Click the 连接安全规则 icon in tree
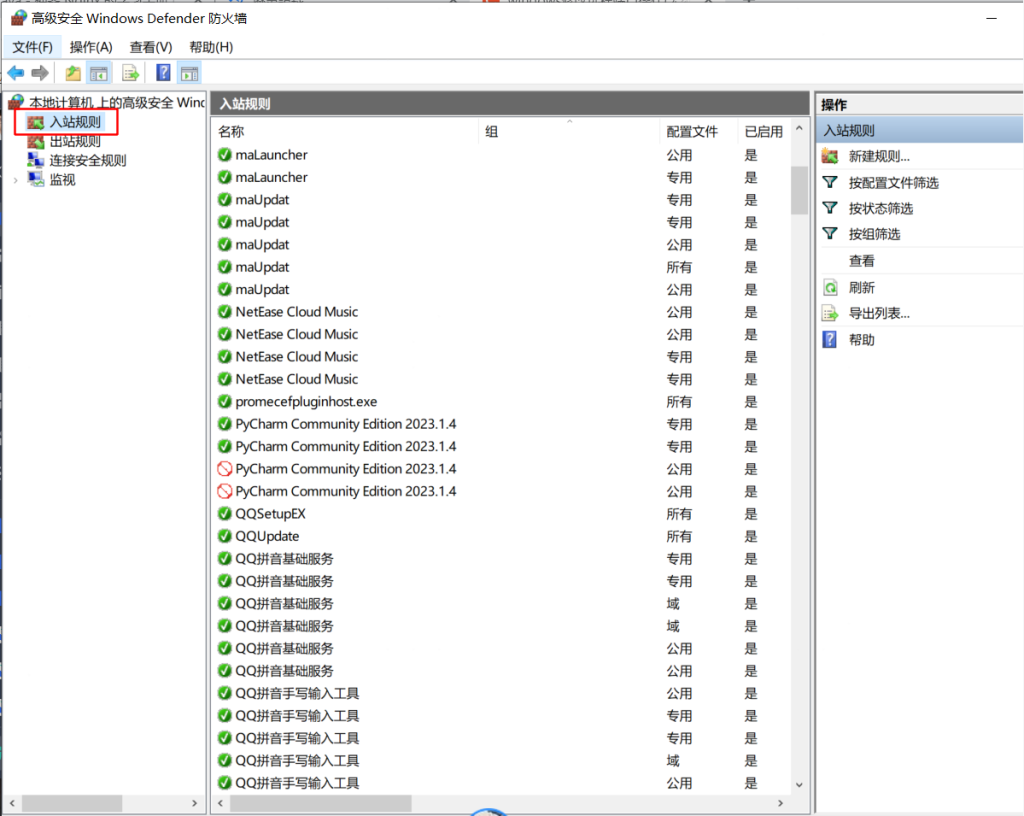This screenshot has height=816, width=1024. (36, 160)
